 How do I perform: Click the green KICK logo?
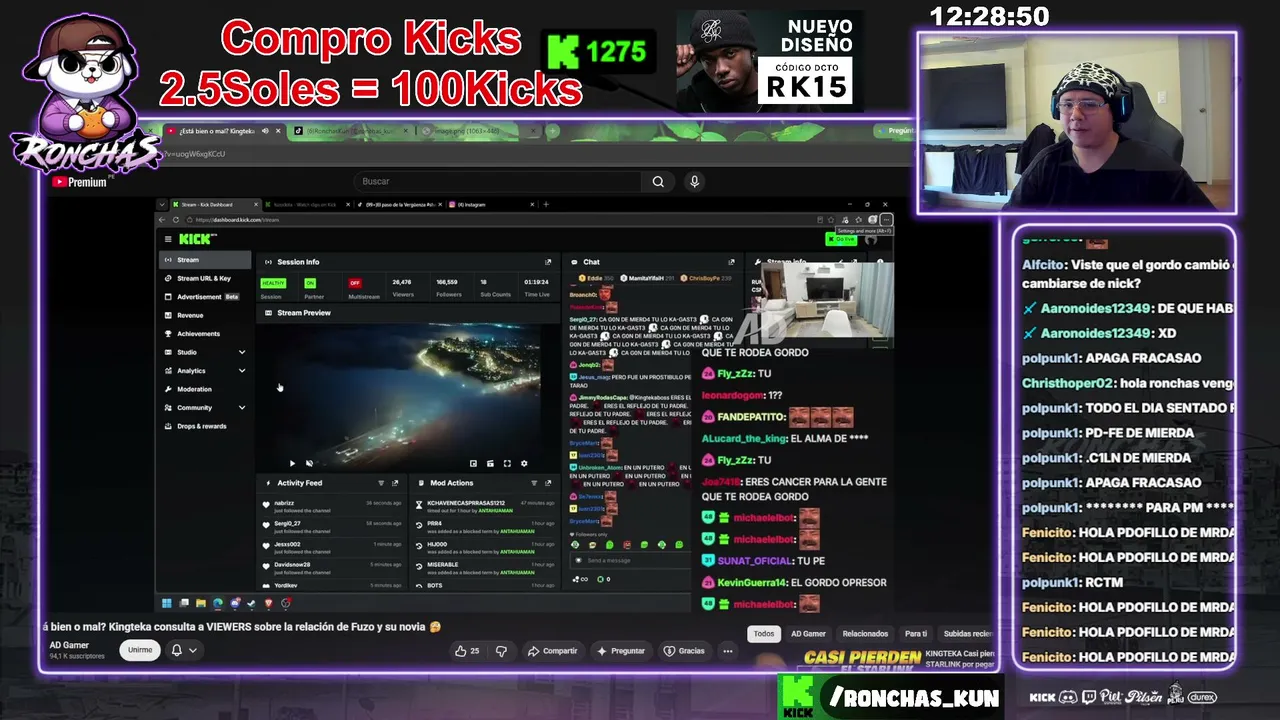[195, 239]
